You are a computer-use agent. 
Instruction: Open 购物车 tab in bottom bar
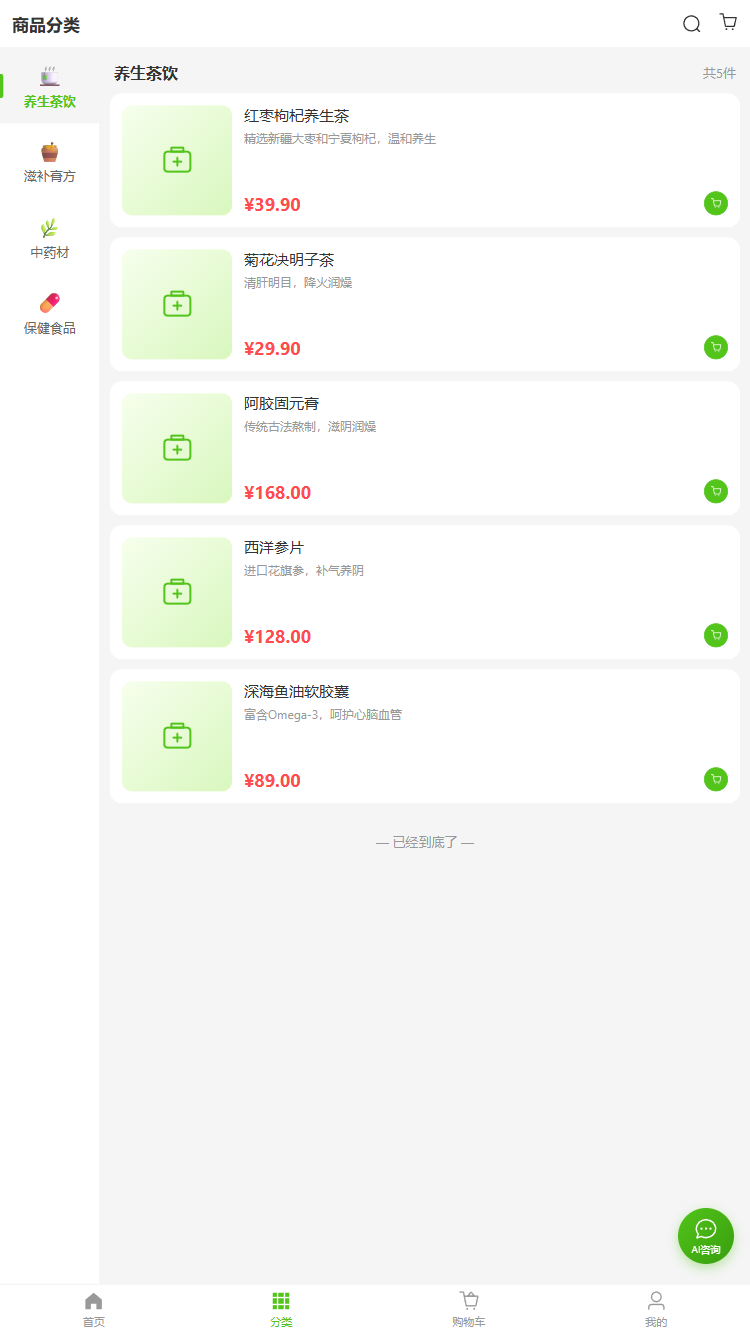click(x=468, y=1309)
